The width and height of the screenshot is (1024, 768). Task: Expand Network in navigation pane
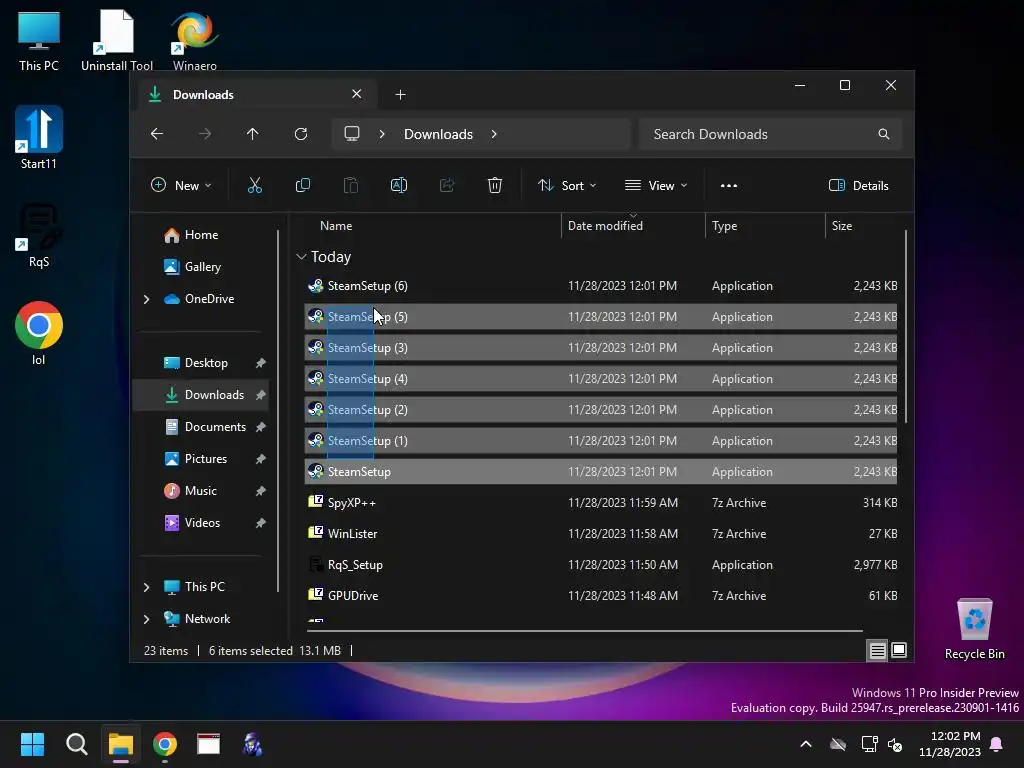pos(146,619)
